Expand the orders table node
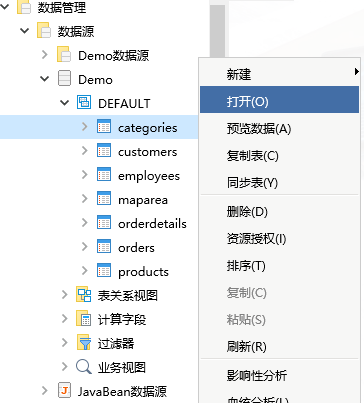Image resolution: width=364 pixels, height=403 pixels. coord(85,247)
